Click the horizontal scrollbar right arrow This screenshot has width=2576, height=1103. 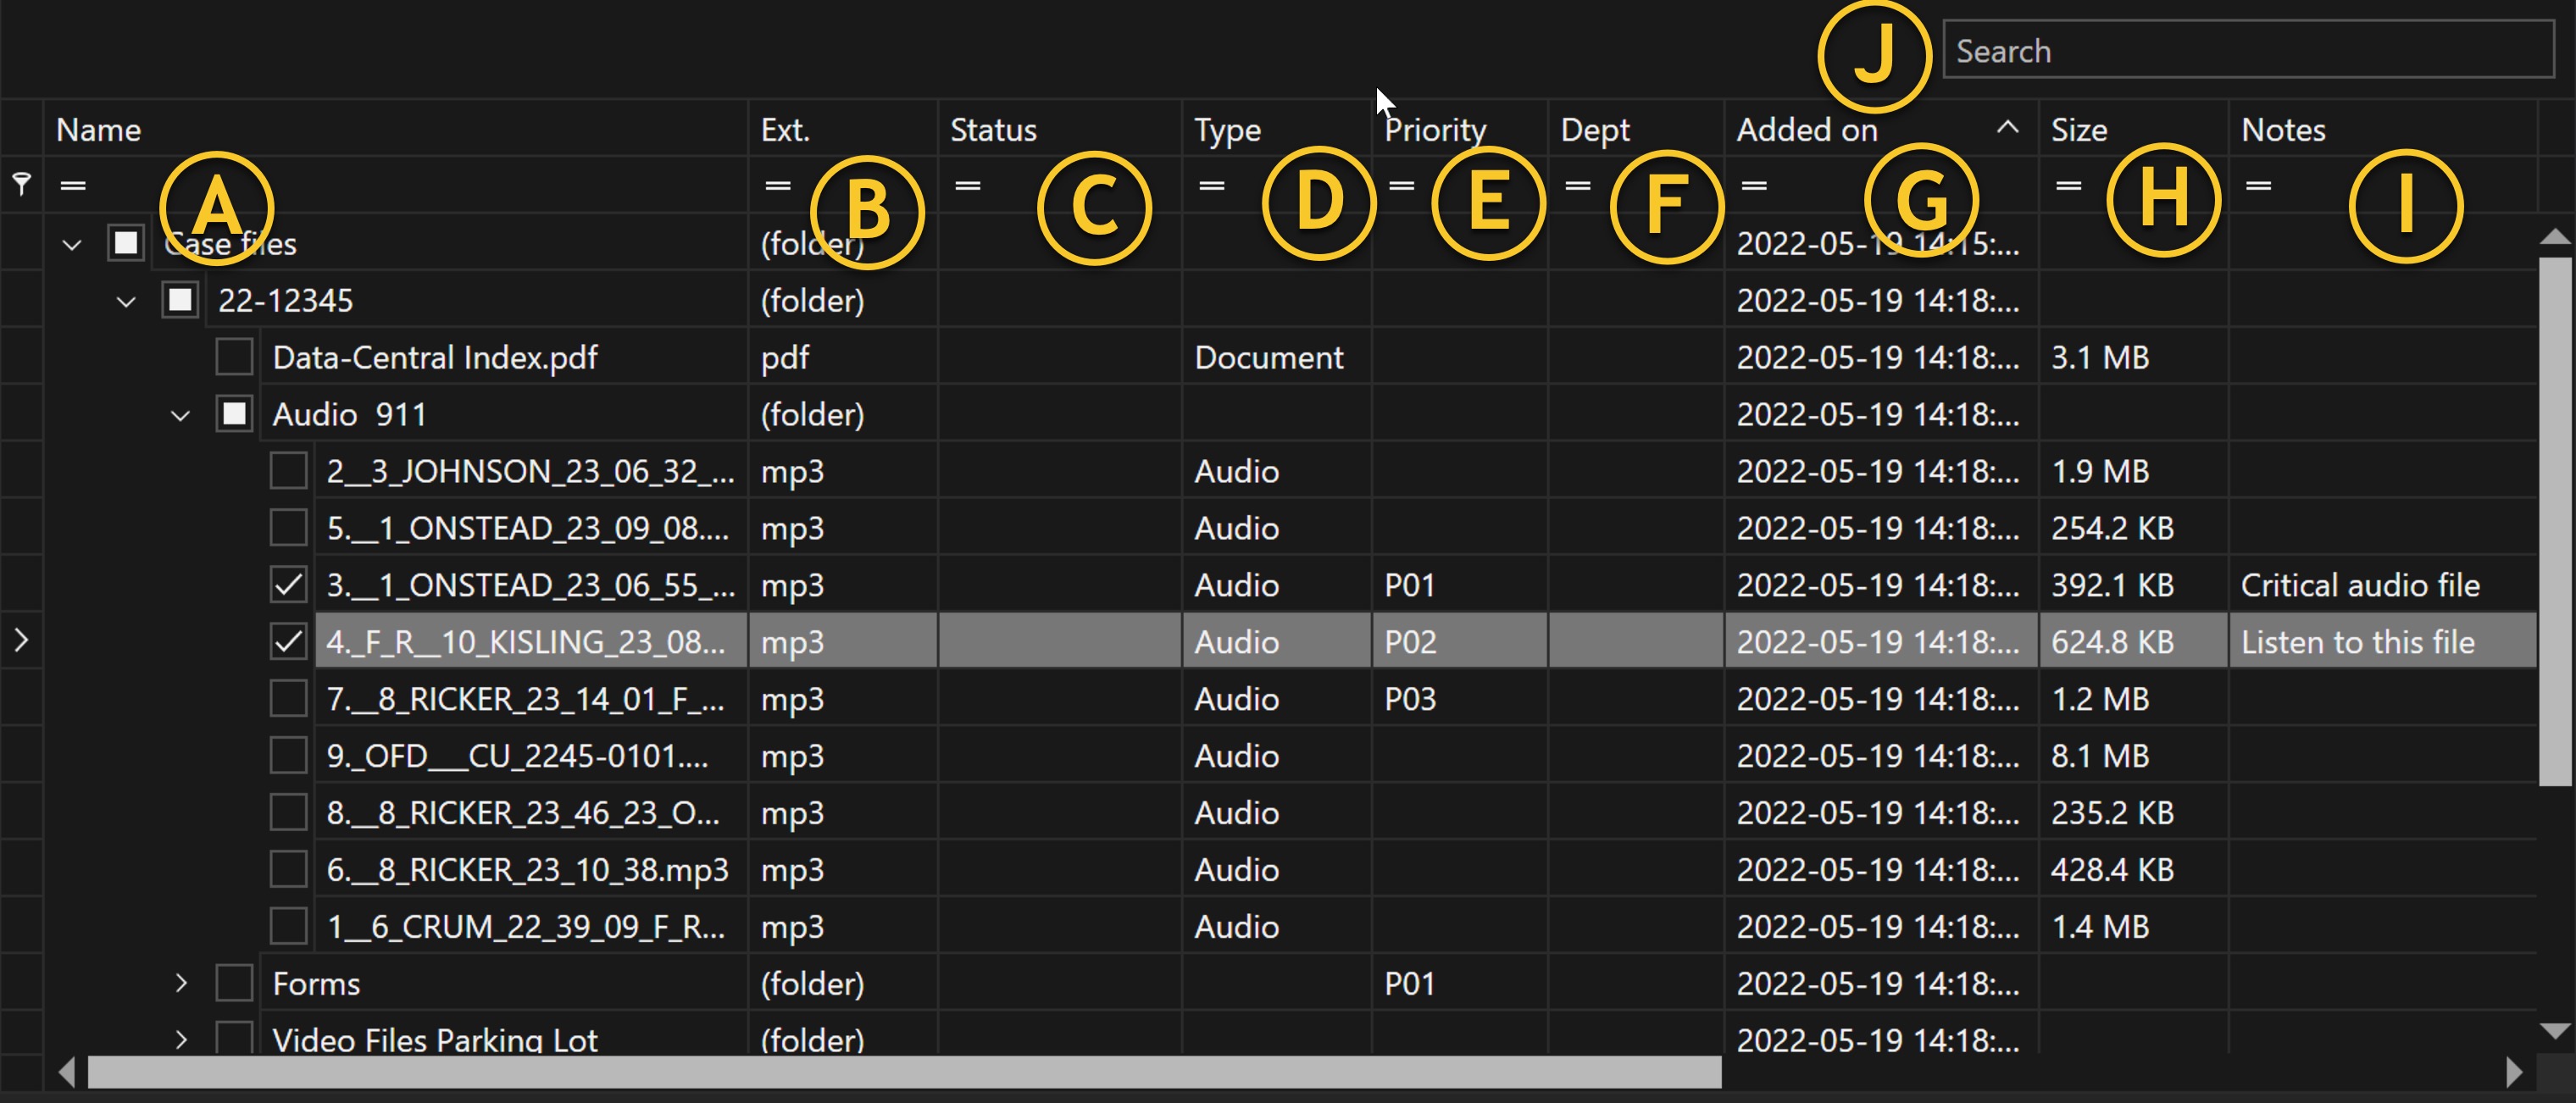[x=2514, y=1072]
